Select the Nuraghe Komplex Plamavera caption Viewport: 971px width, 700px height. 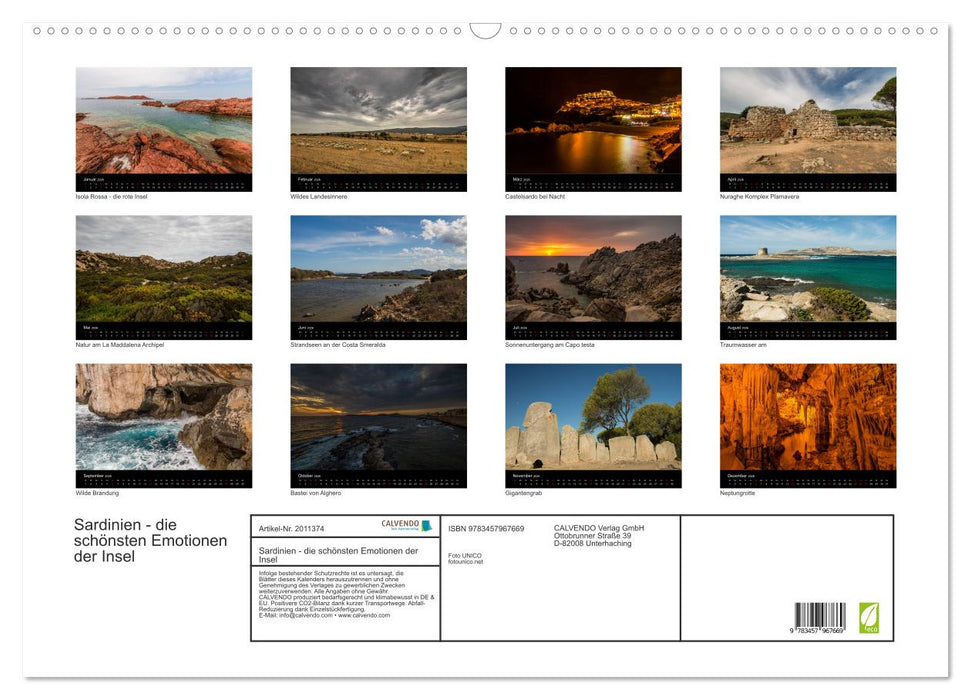(x=762, y=197)
